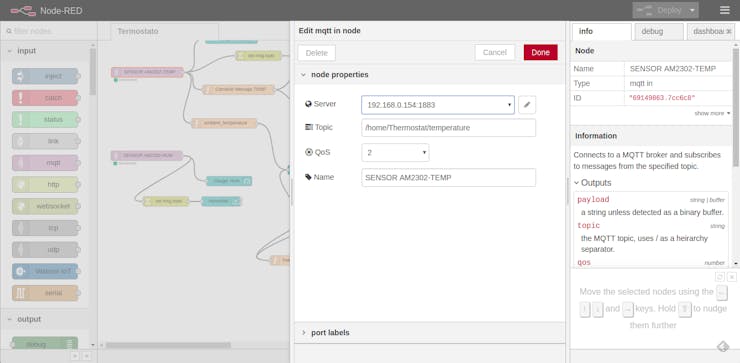Select the inject node in palette
The image size is (740, 363).
coord(46,76)
